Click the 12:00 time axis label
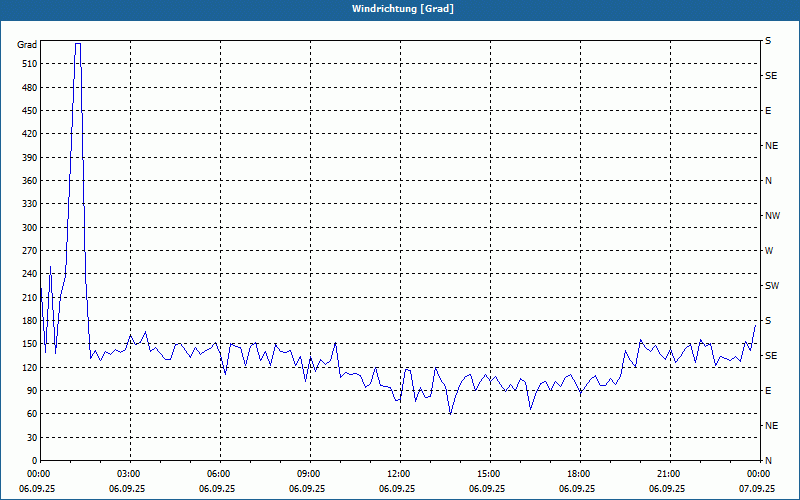Viewport: 800px width, 500px height. pyautogui.click(x=401, y=473)
